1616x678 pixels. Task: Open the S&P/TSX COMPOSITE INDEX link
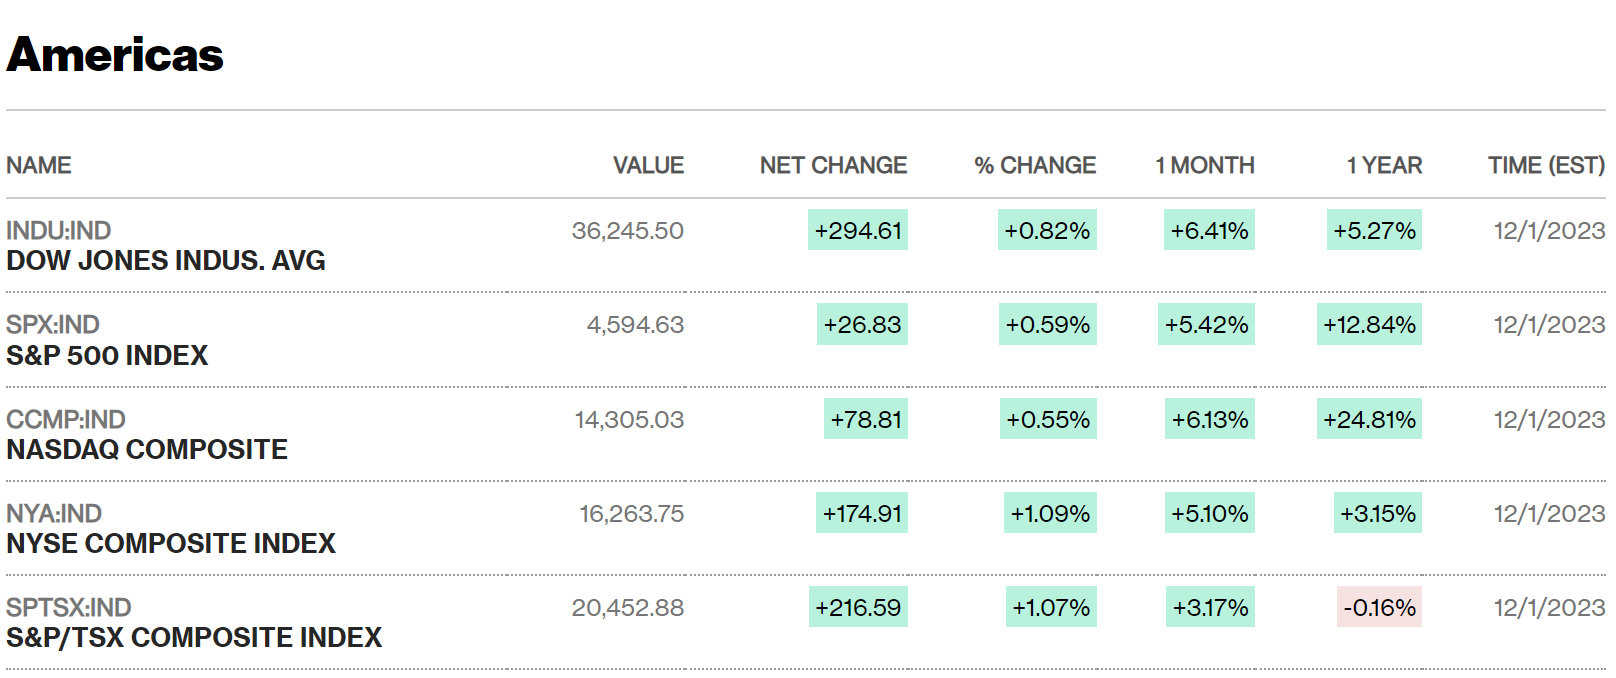(x=194, y=638)
